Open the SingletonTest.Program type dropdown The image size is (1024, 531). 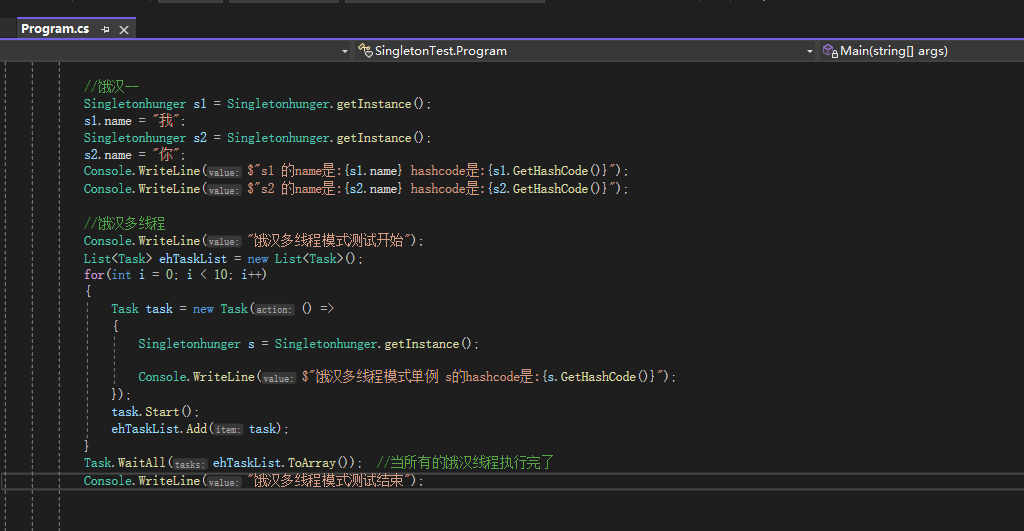click(810, 51)
